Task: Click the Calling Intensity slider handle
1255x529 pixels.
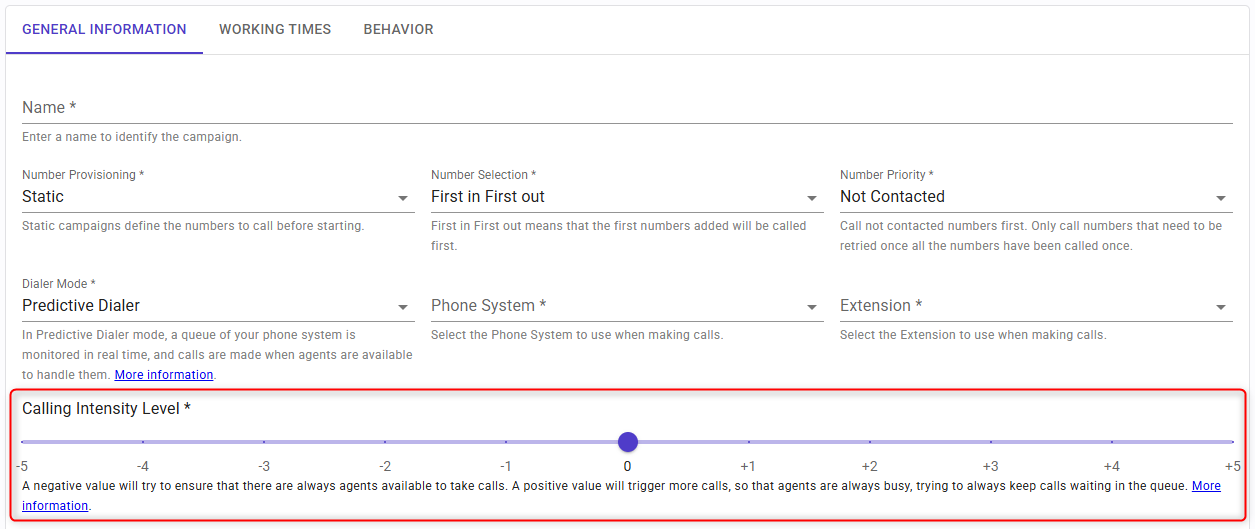Action: pyautogui.click(x=627, y=442)
